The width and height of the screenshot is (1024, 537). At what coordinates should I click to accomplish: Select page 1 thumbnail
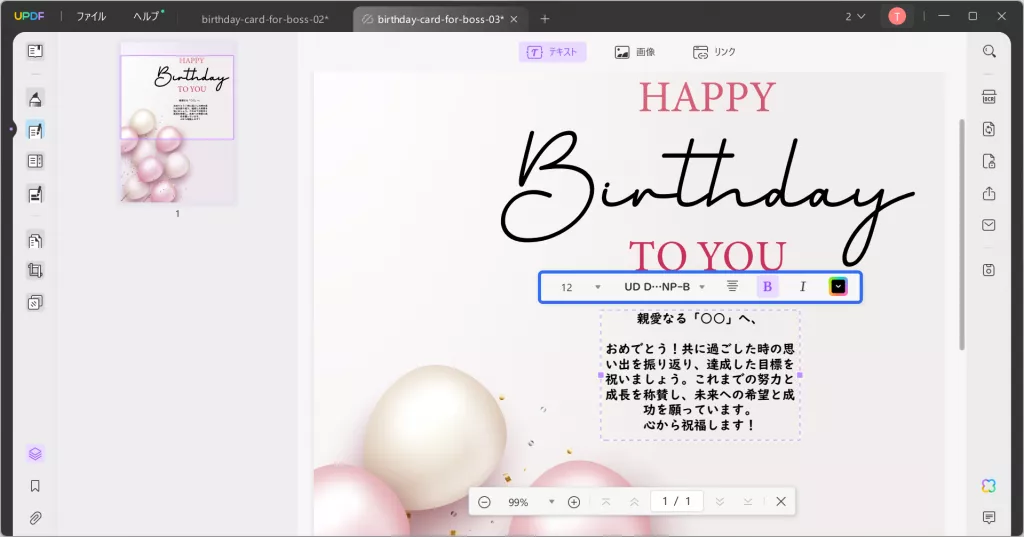point(178,123)
